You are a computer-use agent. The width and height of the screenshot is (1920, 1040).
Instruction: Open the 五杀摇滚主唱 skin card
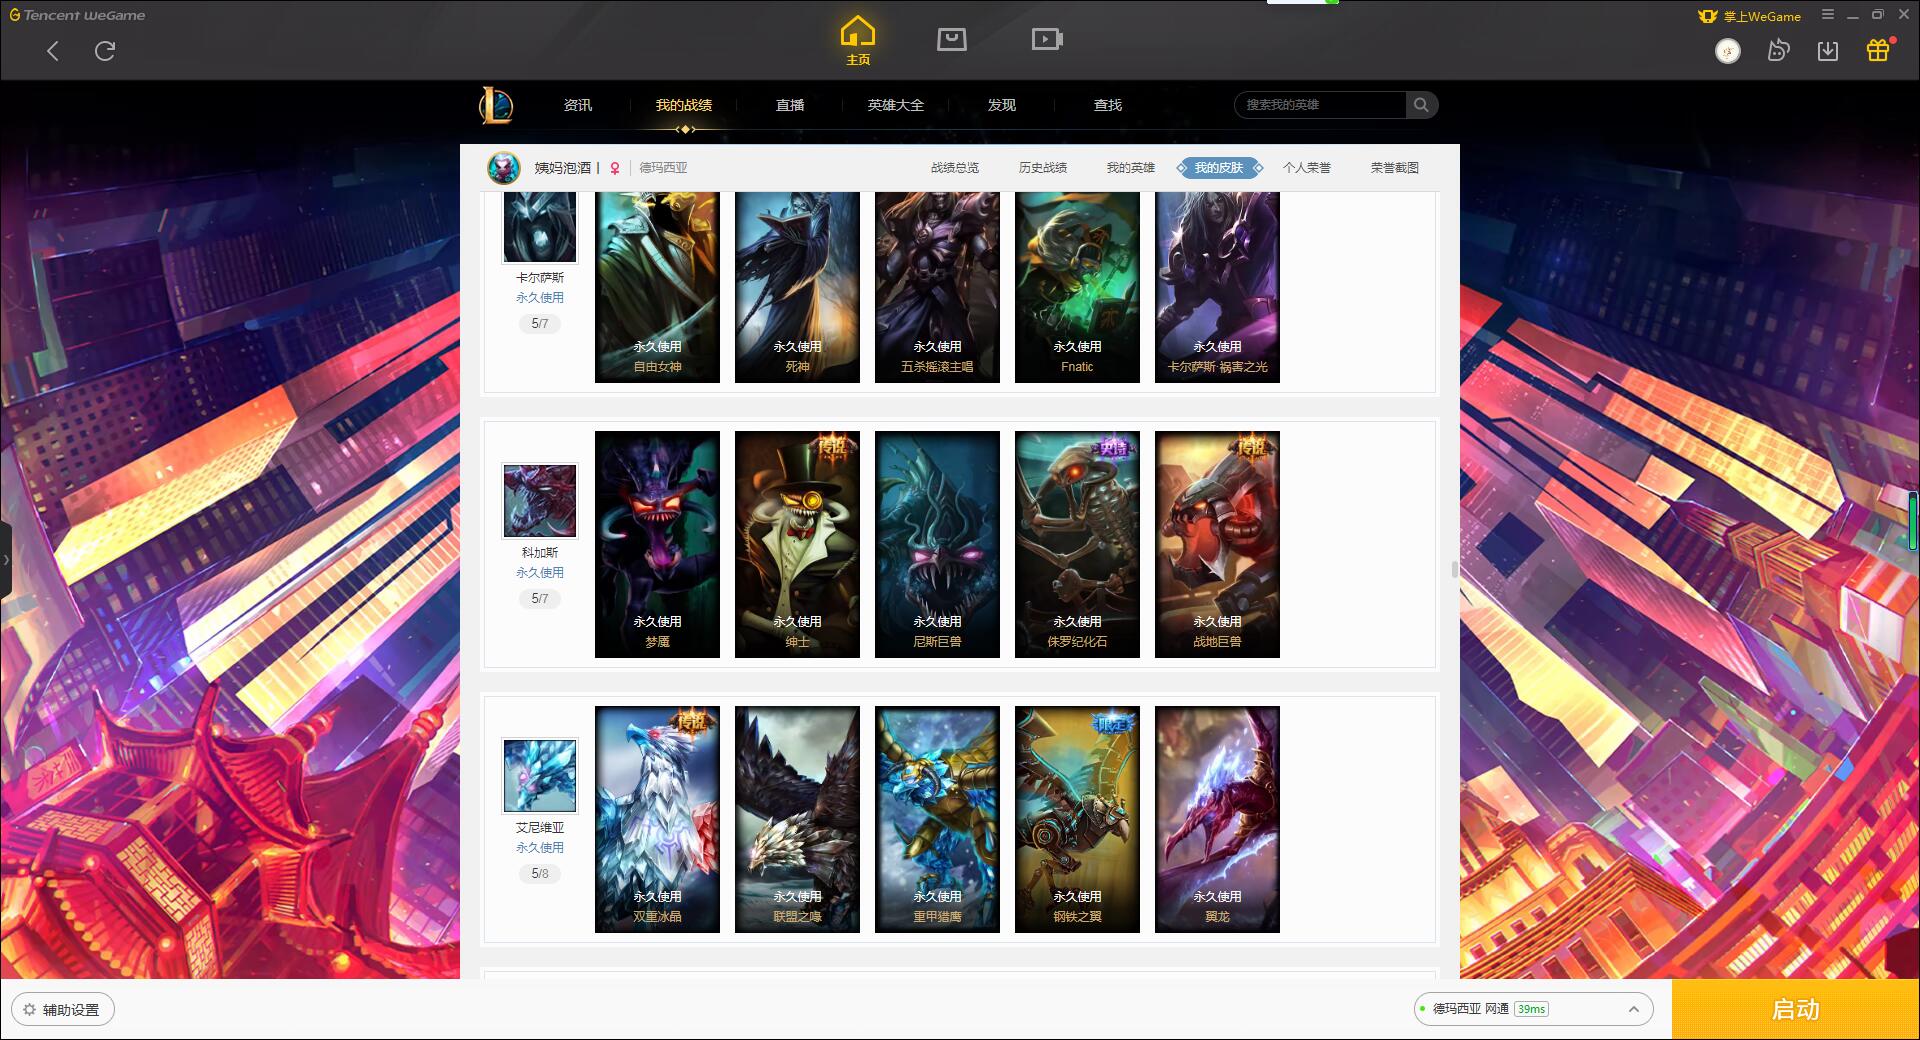937,287
